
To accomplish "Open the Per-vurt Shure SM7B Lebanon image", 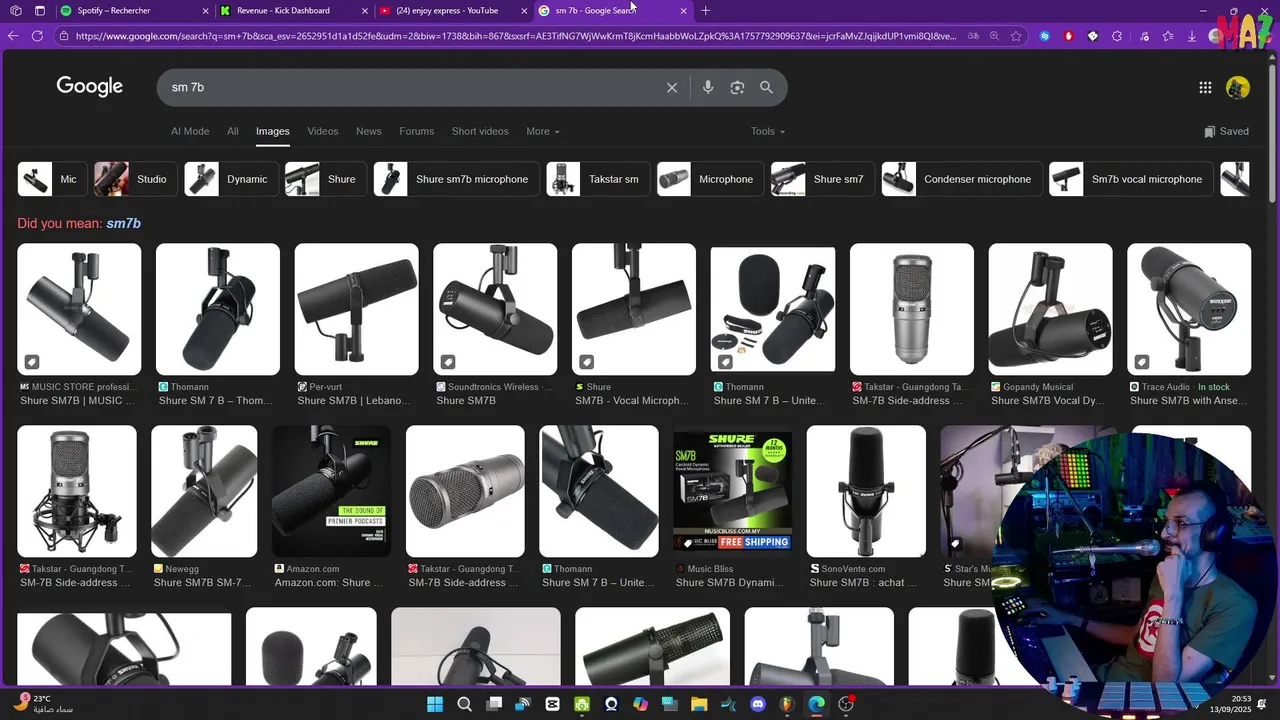I will [356, 309].
